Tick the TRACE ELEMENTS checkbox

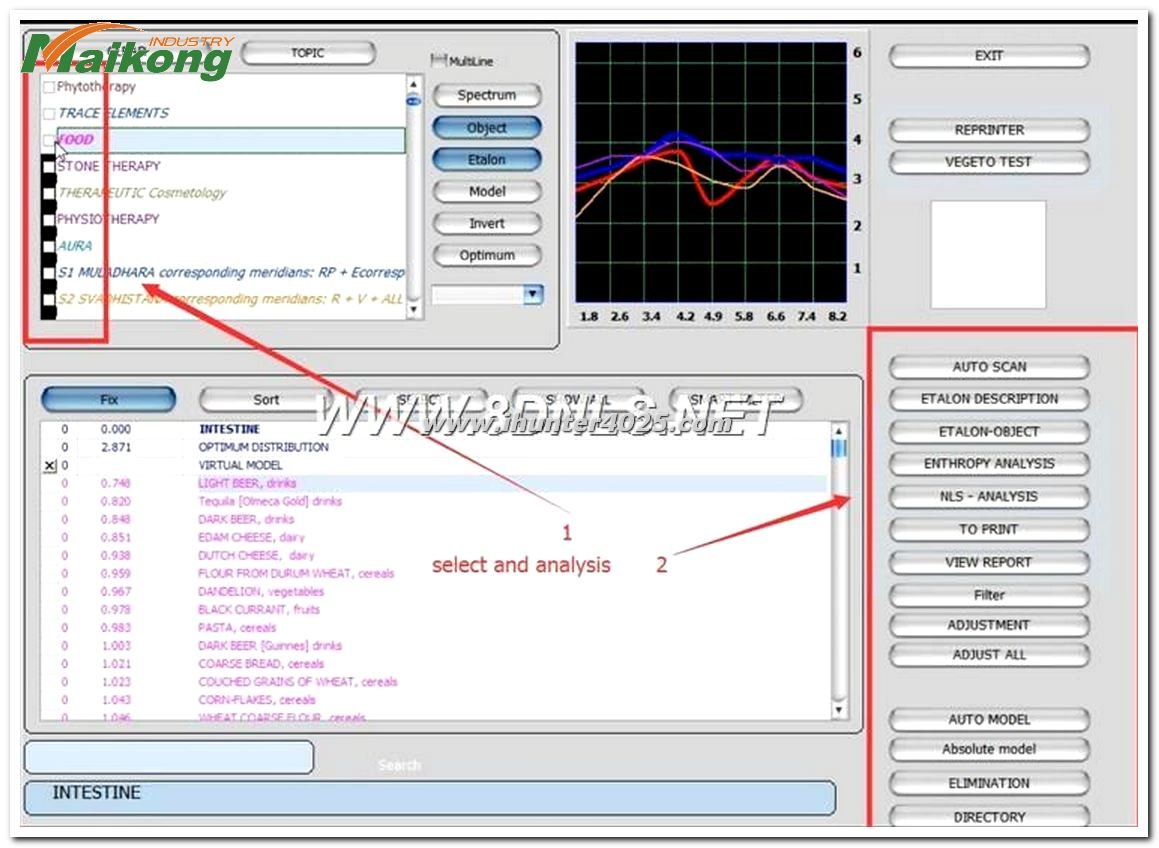pyautogui.click(x=49, y=114)
